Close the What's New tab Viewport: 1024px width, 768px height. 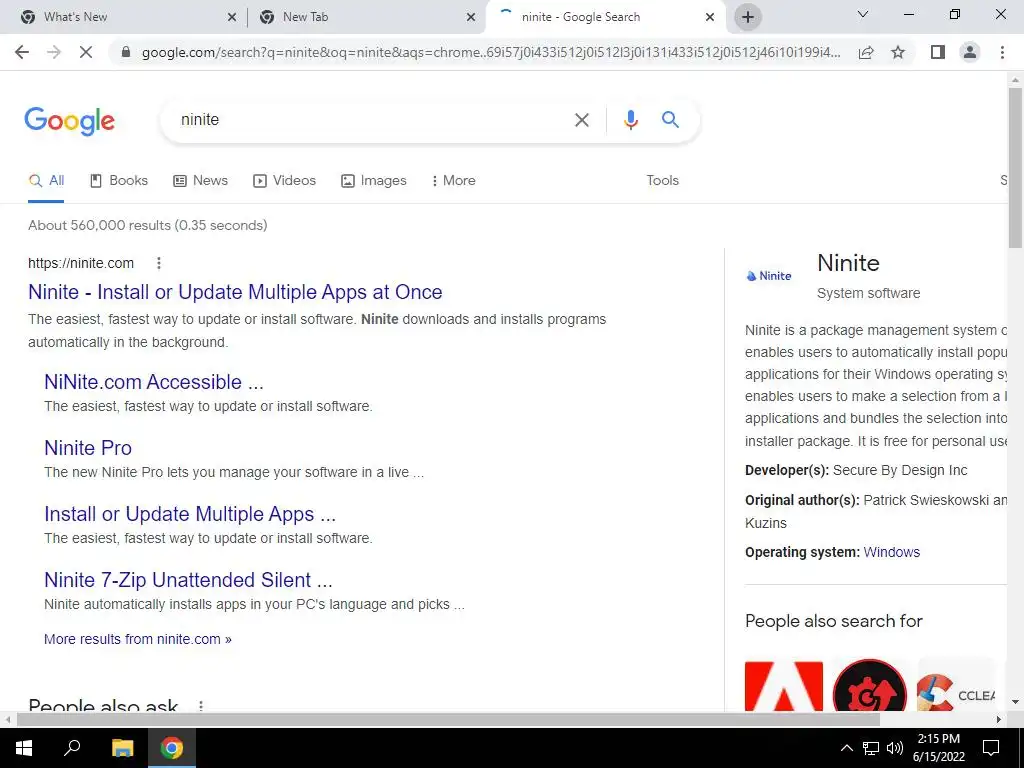(232, 18)
